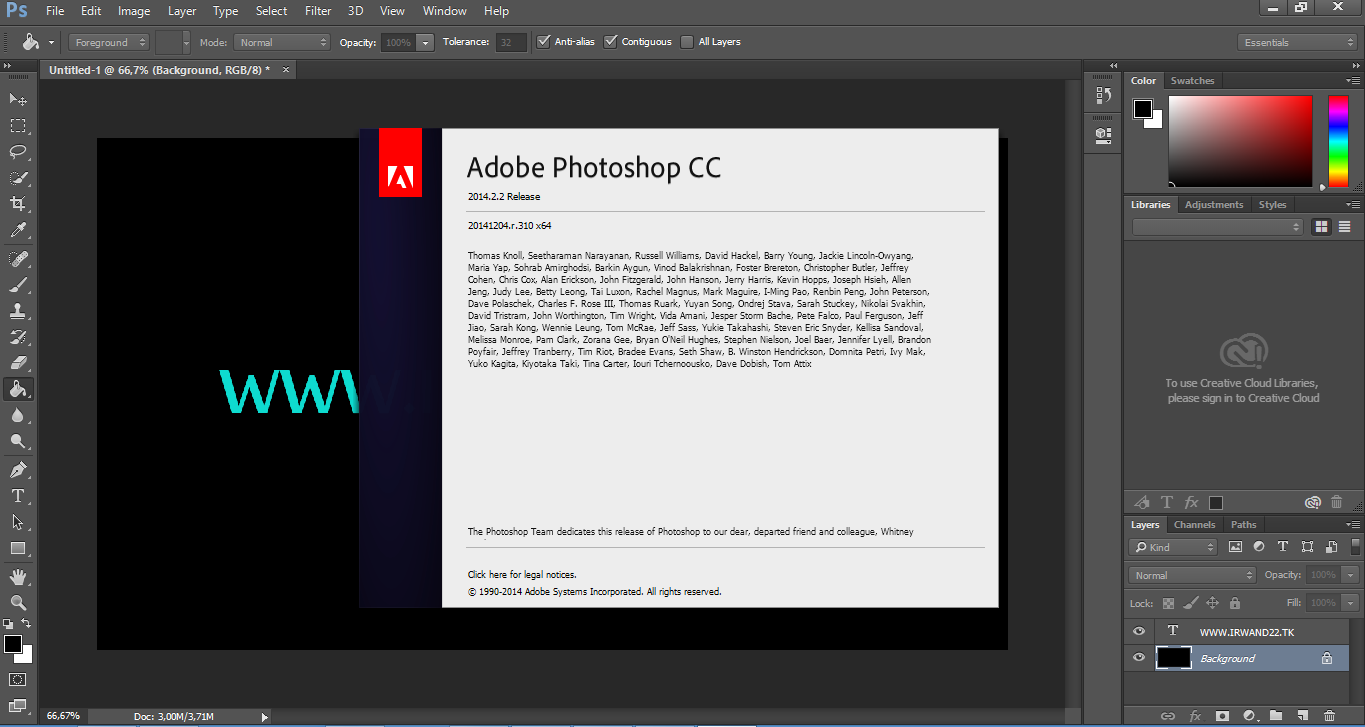Open options bar Opacity slider arrow
Viewport: 1365px width, 727px height.
(426, 42)
